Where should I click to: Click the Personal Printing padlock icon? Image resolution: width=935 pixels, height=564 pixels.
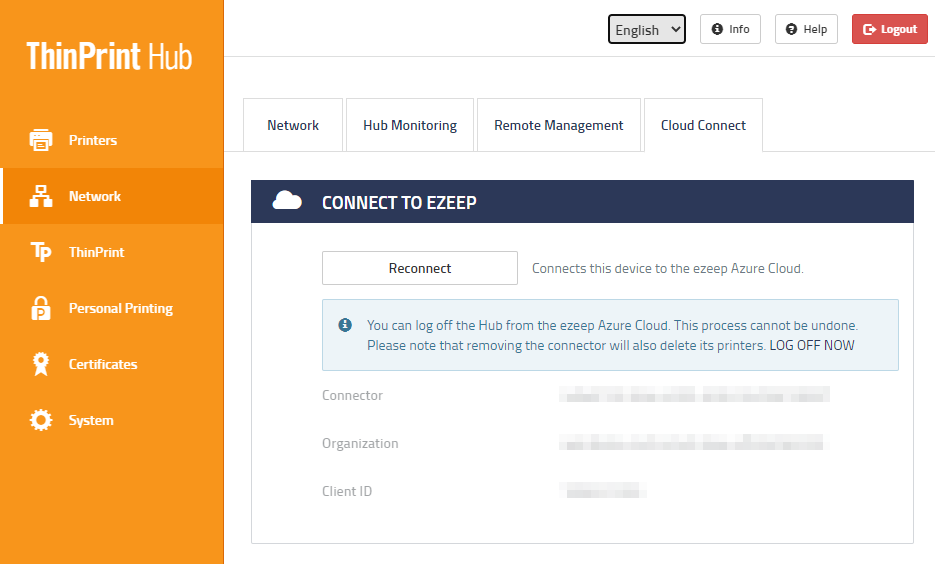point(41,308)
